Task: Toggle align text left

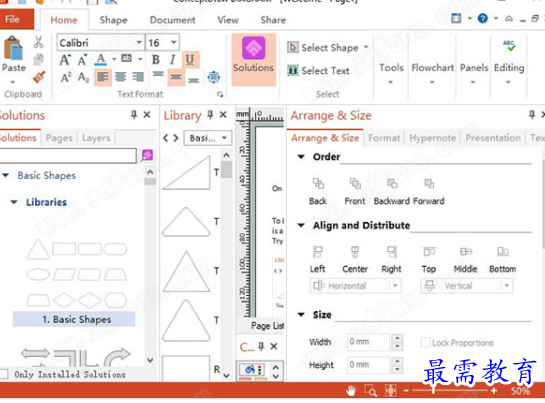Action: coord(103,77)
